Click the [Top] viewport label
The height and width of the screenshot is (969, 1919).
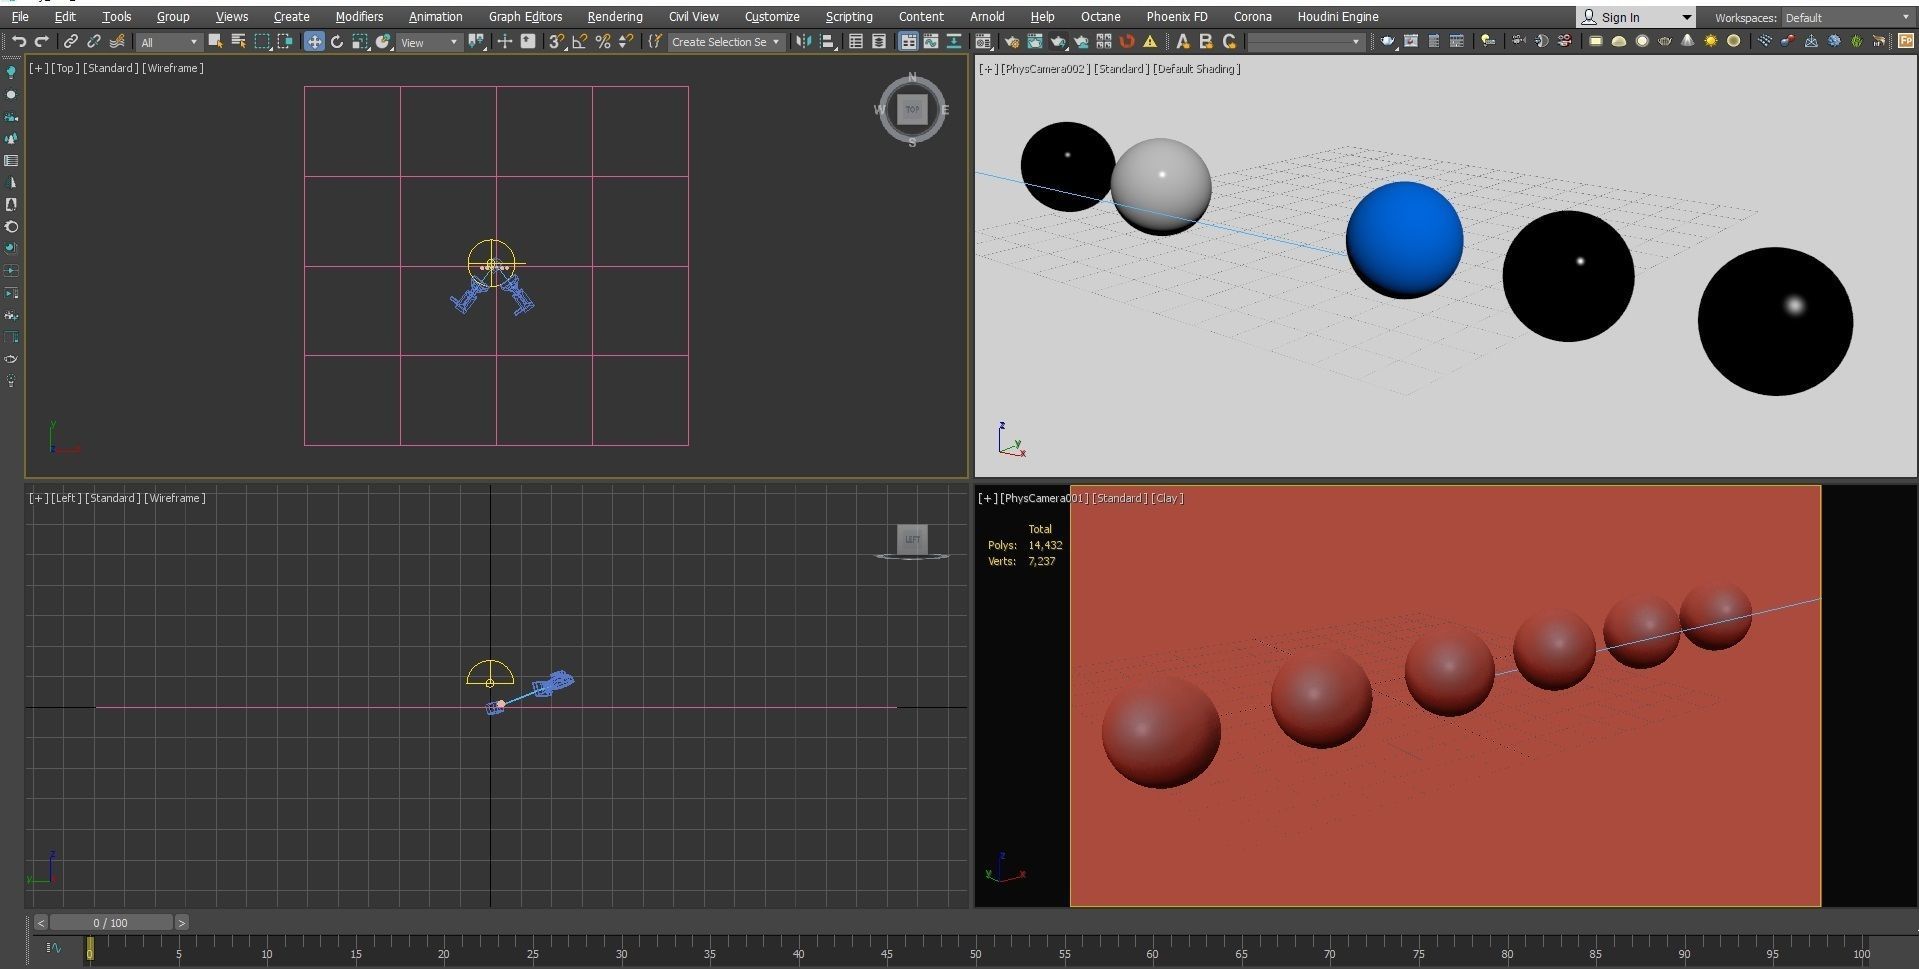click(x=66, y=68)
